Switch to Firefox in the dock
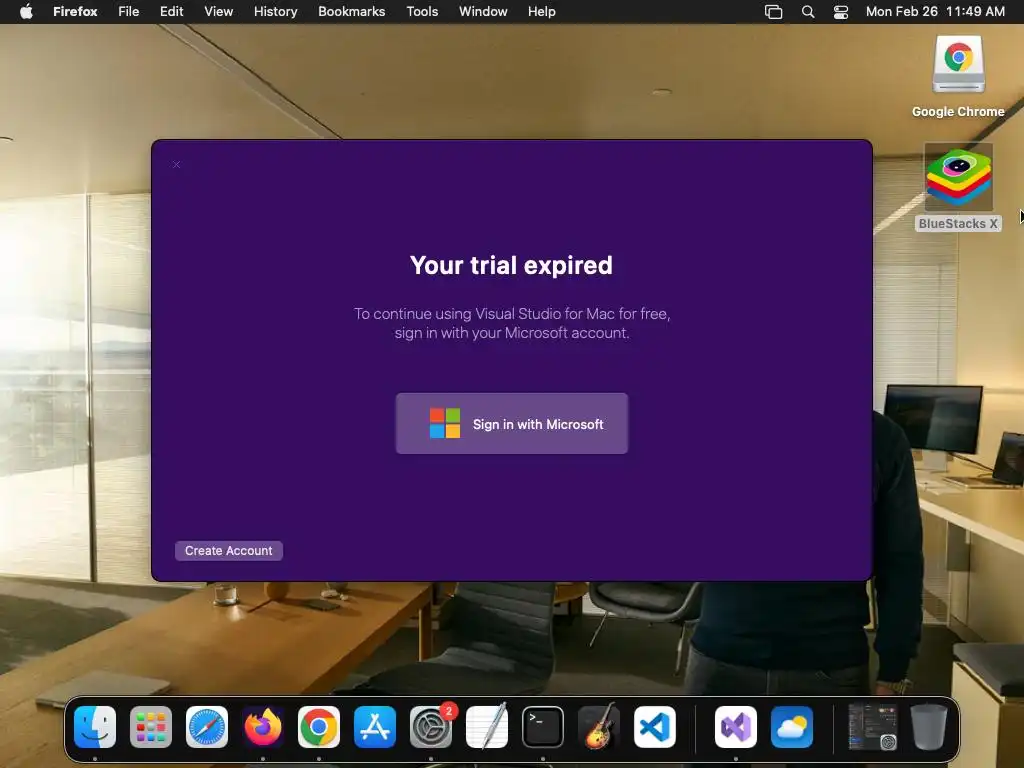Viewport: 1024px width, 768px height. 263,727
